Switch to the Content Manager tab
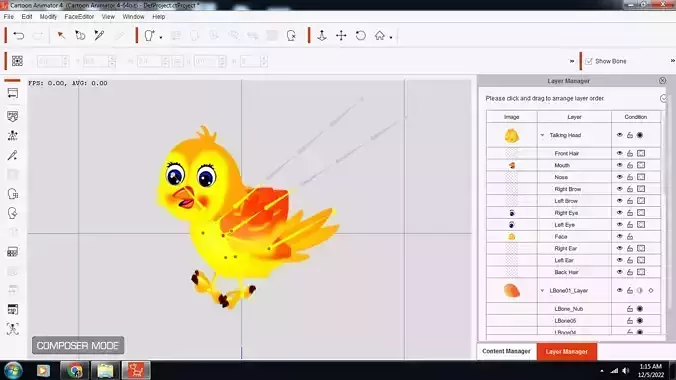The image size is (676, 380). pyautogui.click(x=507, y=352)
